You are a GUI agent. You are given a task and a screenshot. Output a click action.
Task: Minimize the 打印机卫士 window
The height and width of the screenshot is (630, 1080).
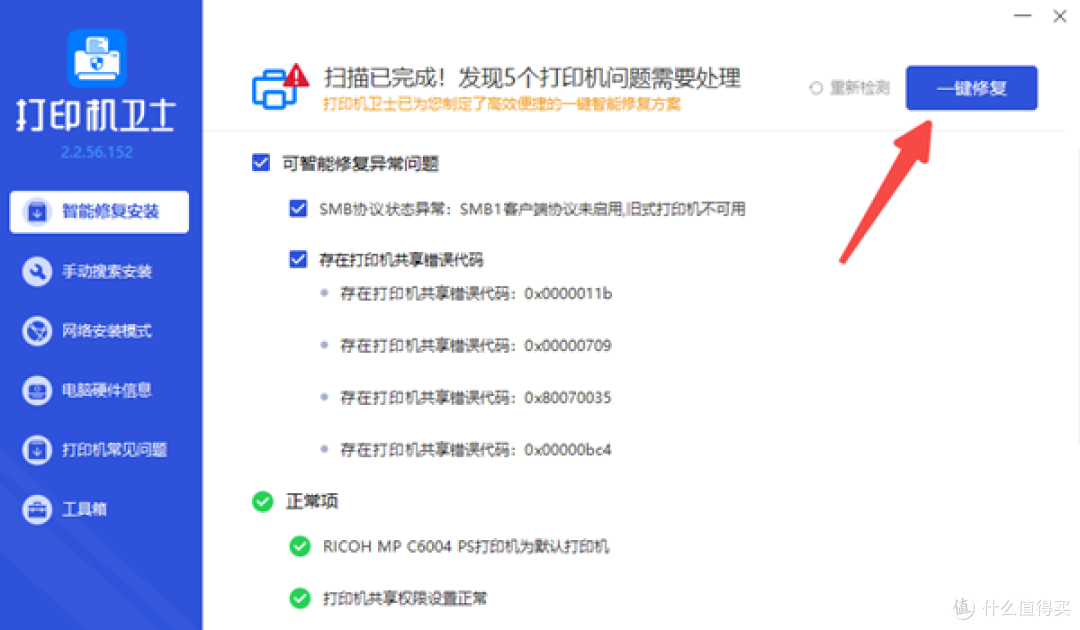1023,16
